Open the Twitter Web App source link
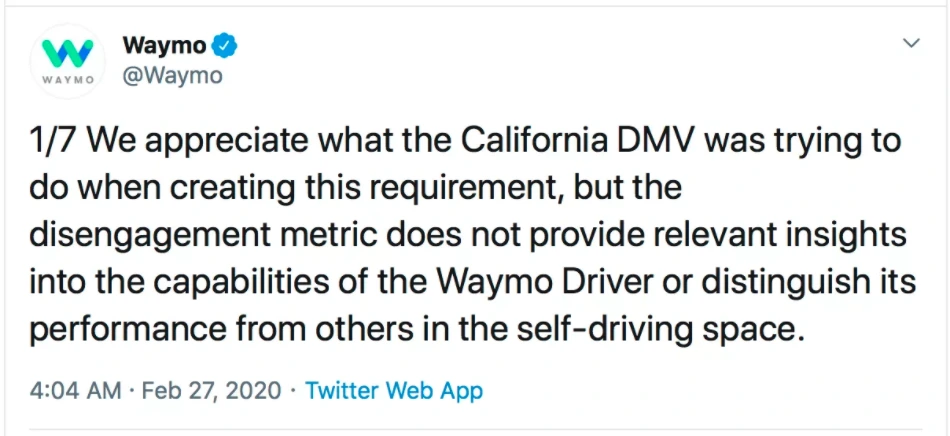 pos(394,390)
